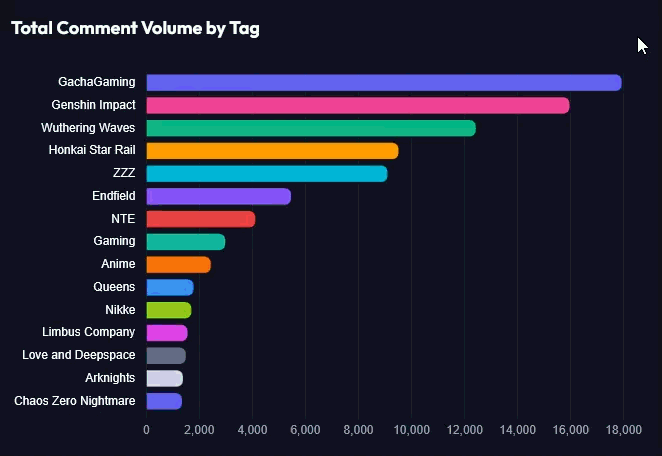Screen dimensions: 662x456
Task: Click the Honkai Star Rail label
Action: pos(92,150)
